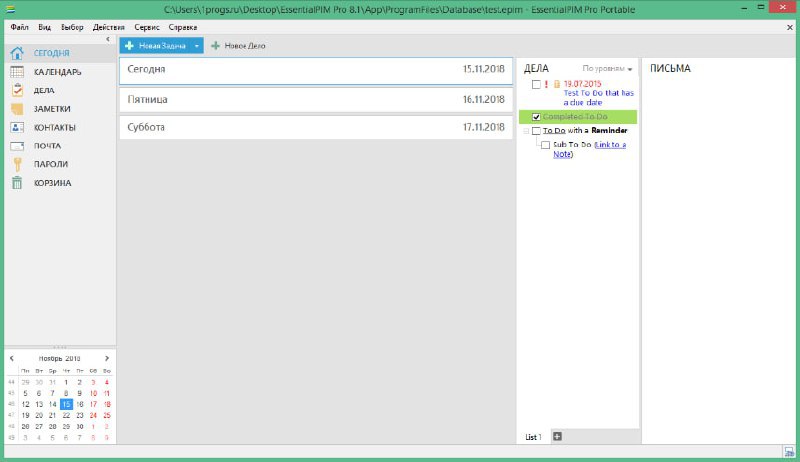Open the Сегодня home icon in sidebar
Image resolution: width=800 pixels, height=462 pixels.
[x=17, y=53]
